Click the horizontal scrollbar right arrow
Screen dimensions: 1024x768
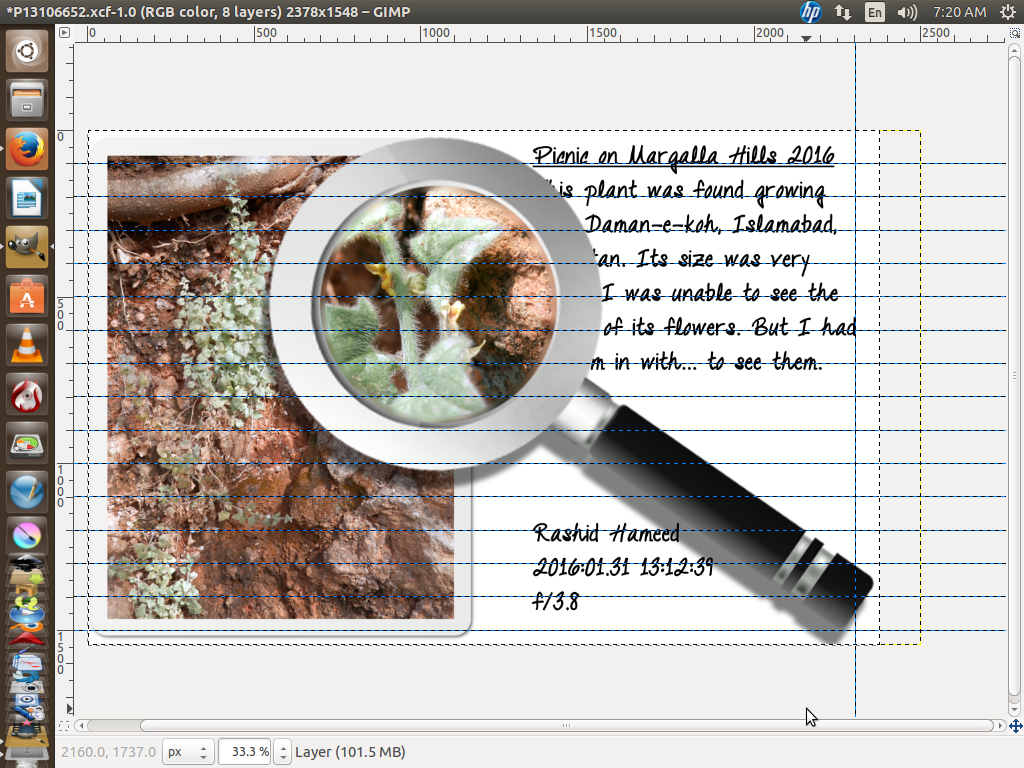[1000, 726]
